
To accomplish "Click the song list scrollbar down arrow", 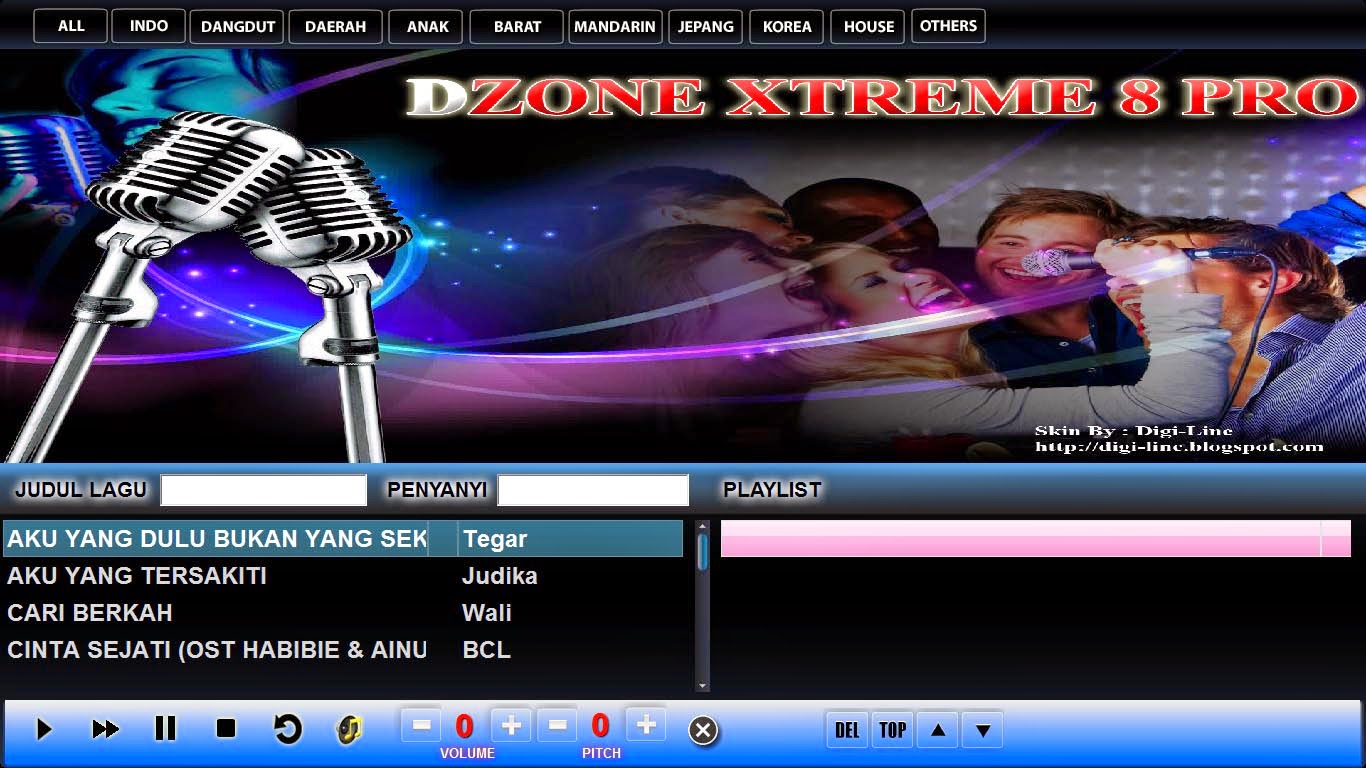I will point(702,684).
